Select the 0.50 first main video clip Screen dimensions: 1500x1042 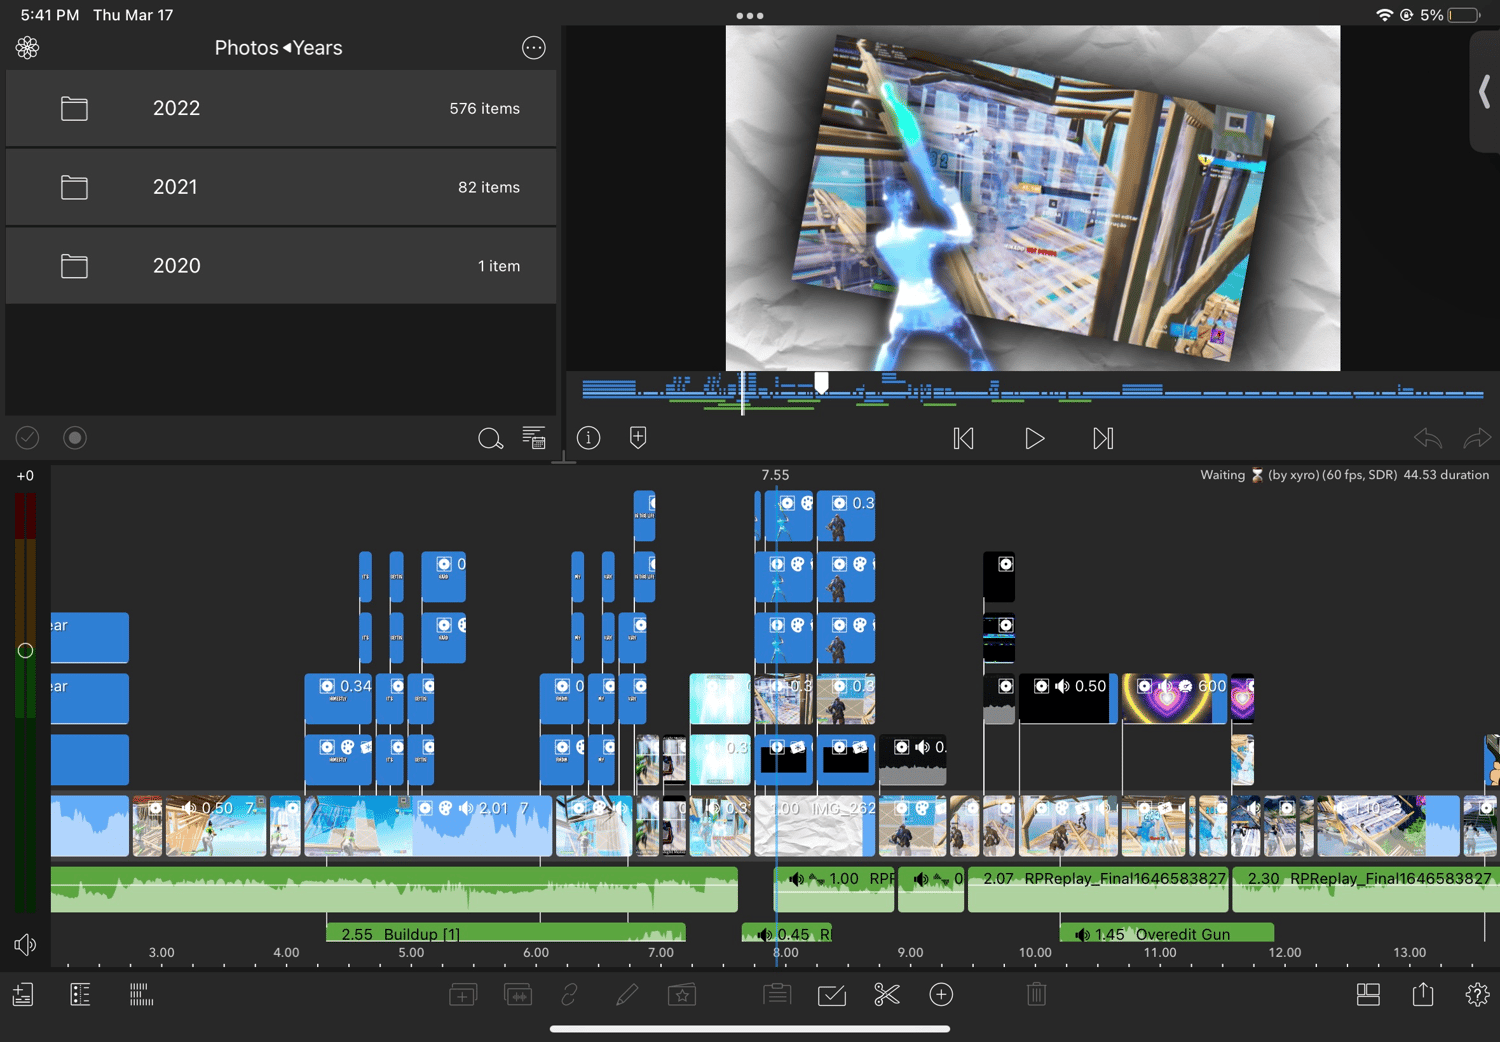click(x=215, y=826)
